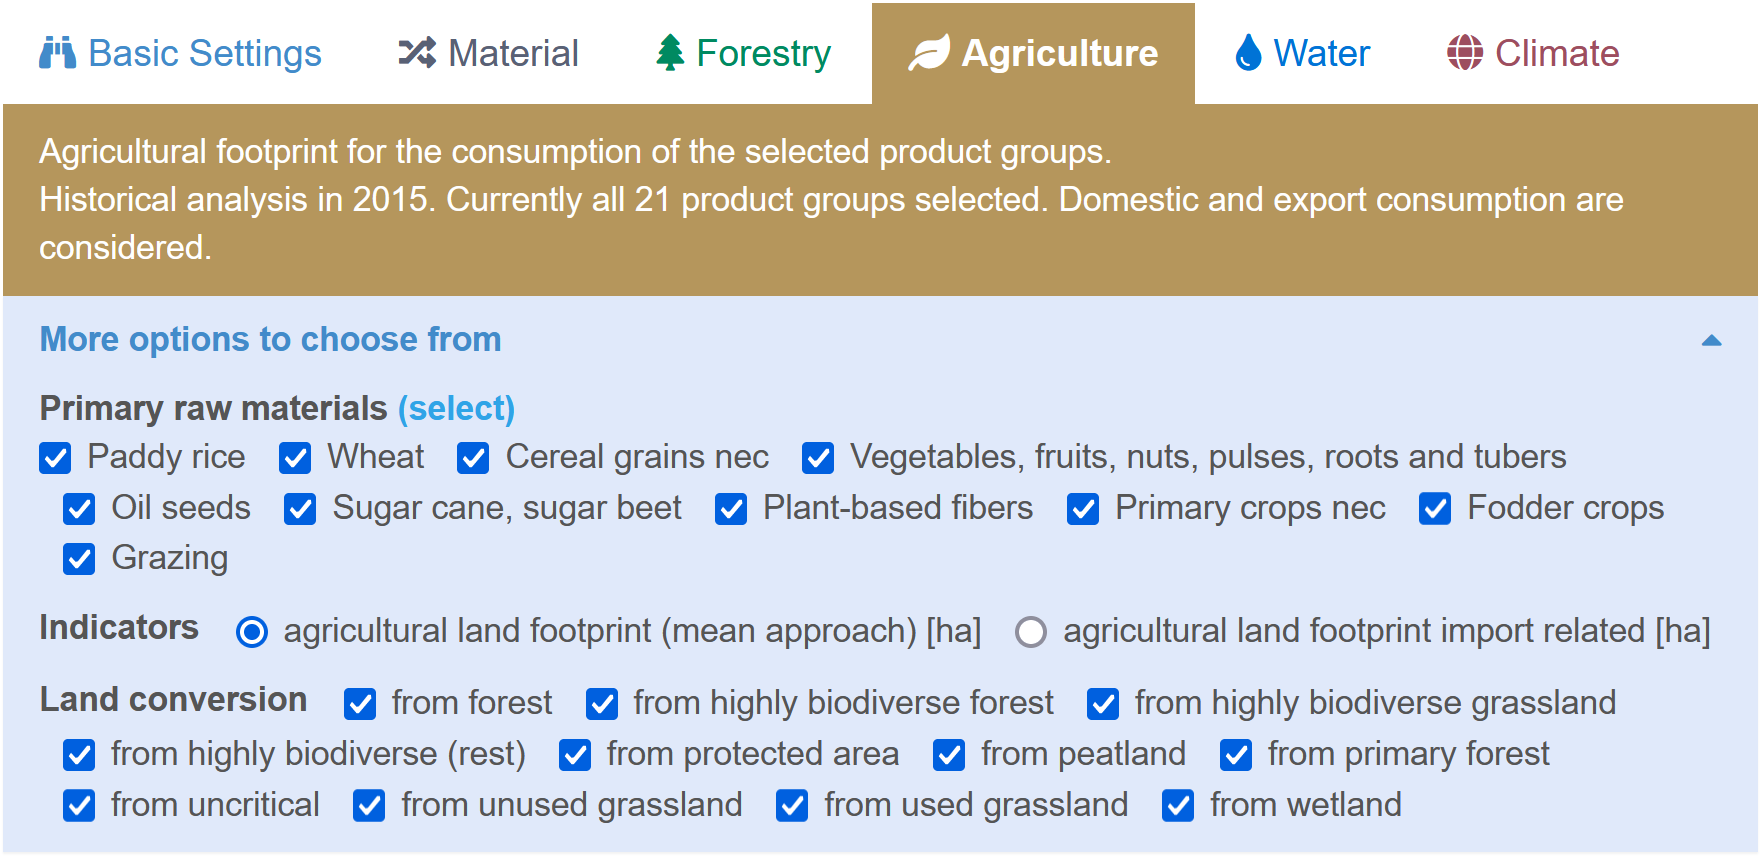Viewport: 1761px width, 857px height.
Task: Open the Climate tab
Action: pyautogui.click(x=1533, y=53)
